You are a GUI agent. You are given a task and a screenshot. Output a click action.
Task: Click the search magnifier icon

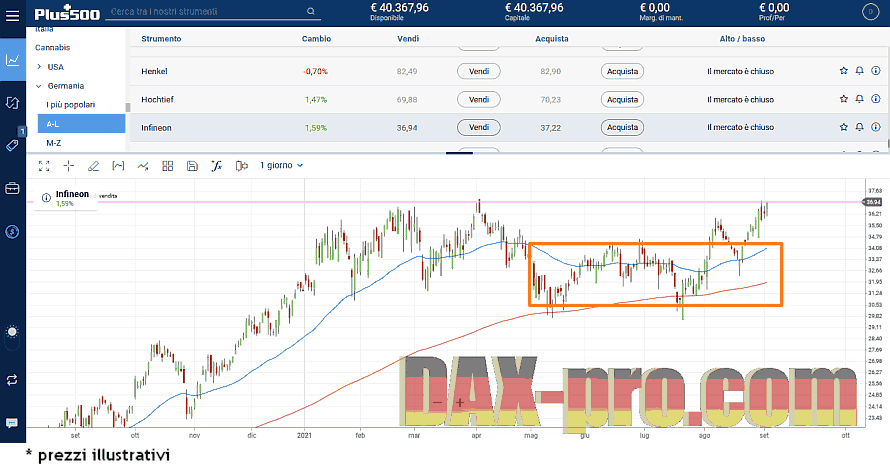pyautogui.click(x=310, y=11)
